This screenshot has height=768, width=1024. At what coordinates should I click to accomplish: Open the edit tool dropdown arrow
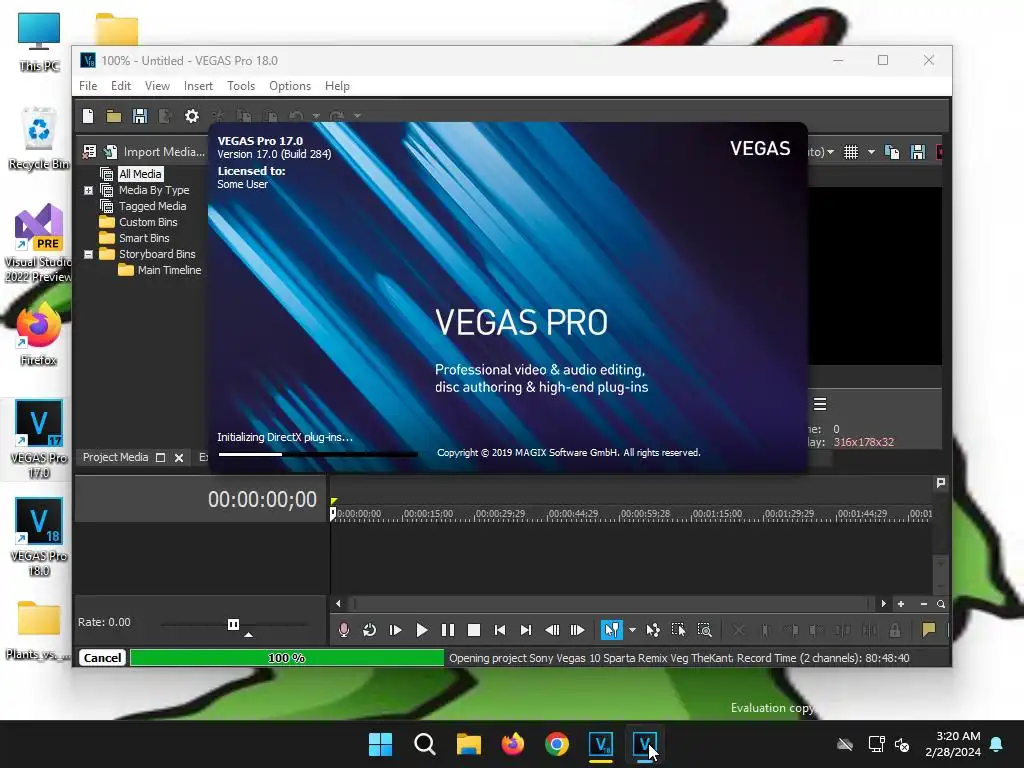coord(632,630)
